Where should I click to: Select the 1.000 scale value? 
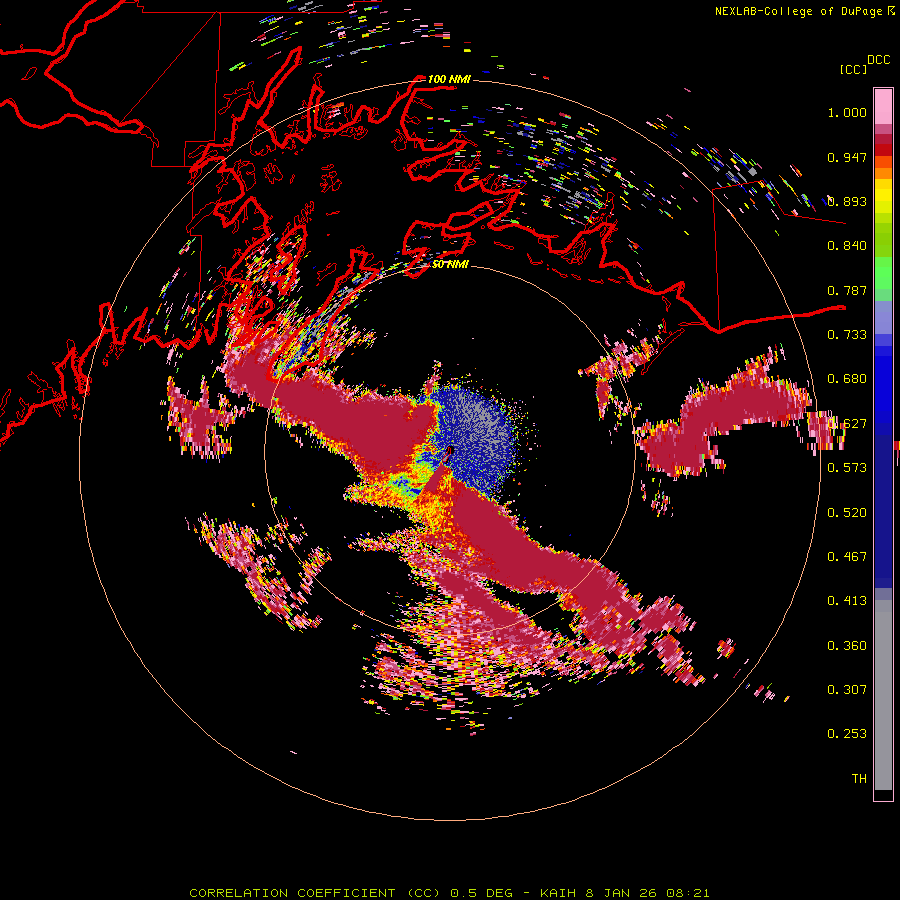(847, 112)
